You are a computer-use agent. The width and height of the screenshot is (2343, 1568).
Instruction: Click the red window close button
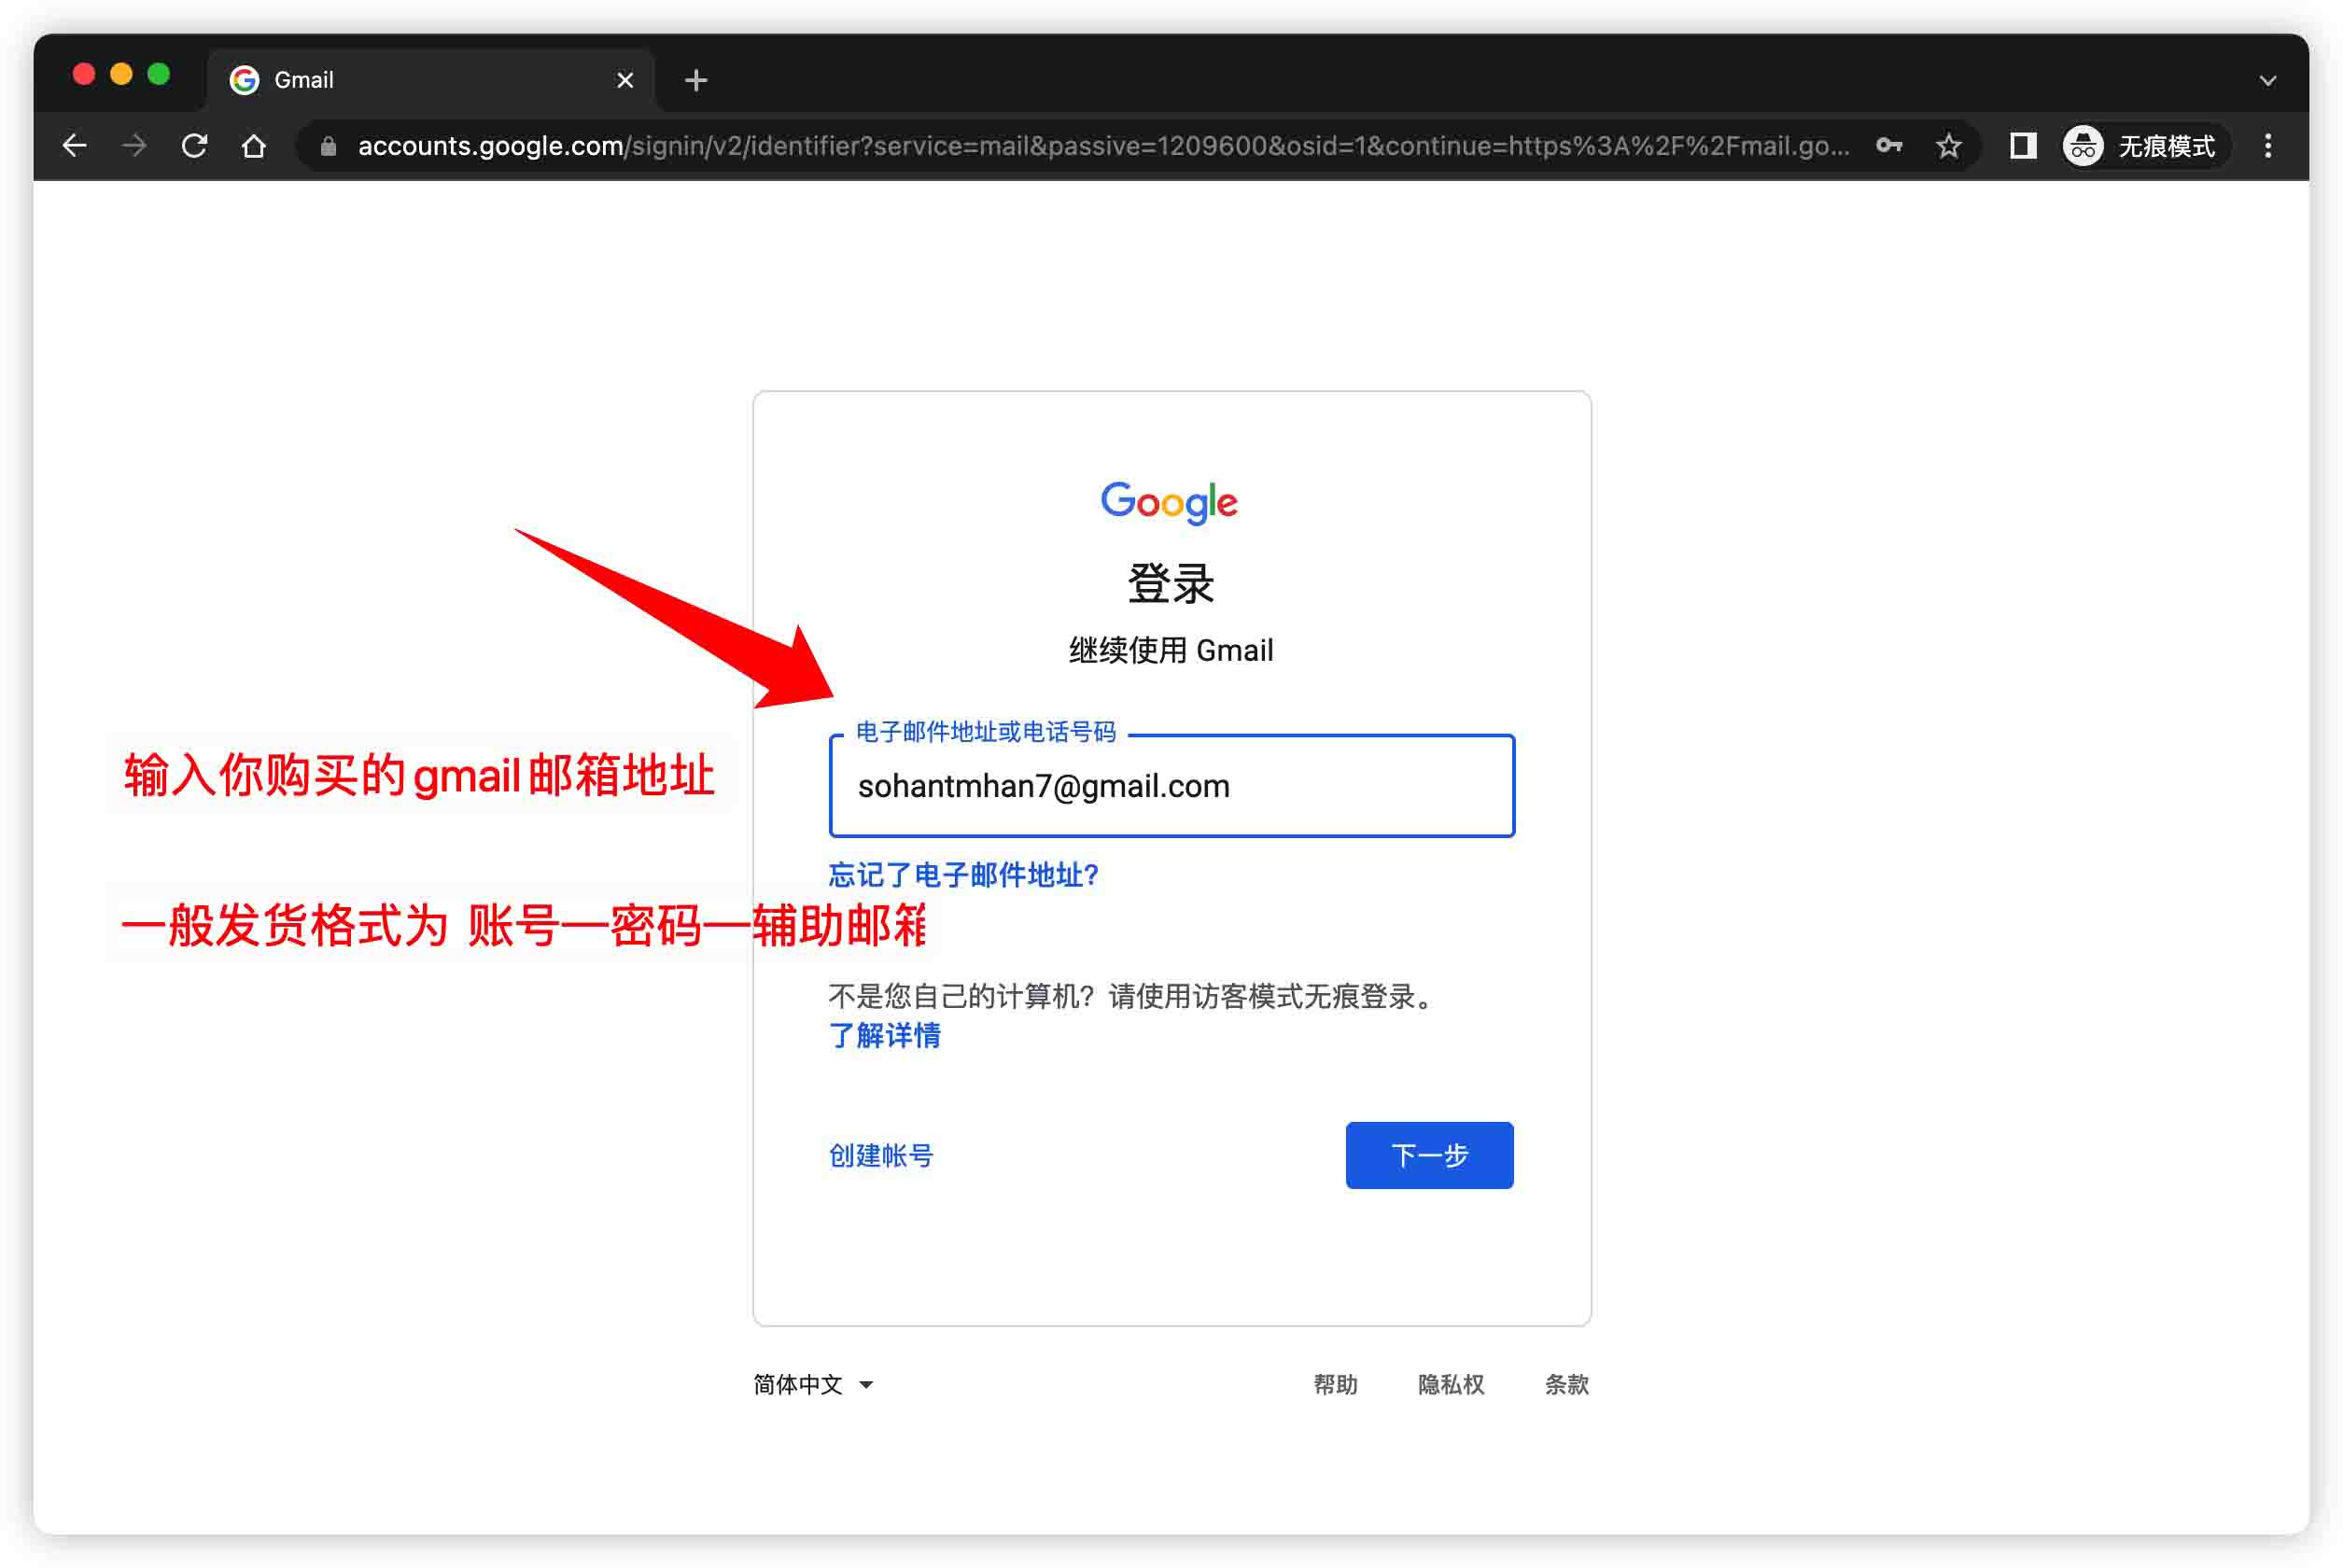pos(84,74)
